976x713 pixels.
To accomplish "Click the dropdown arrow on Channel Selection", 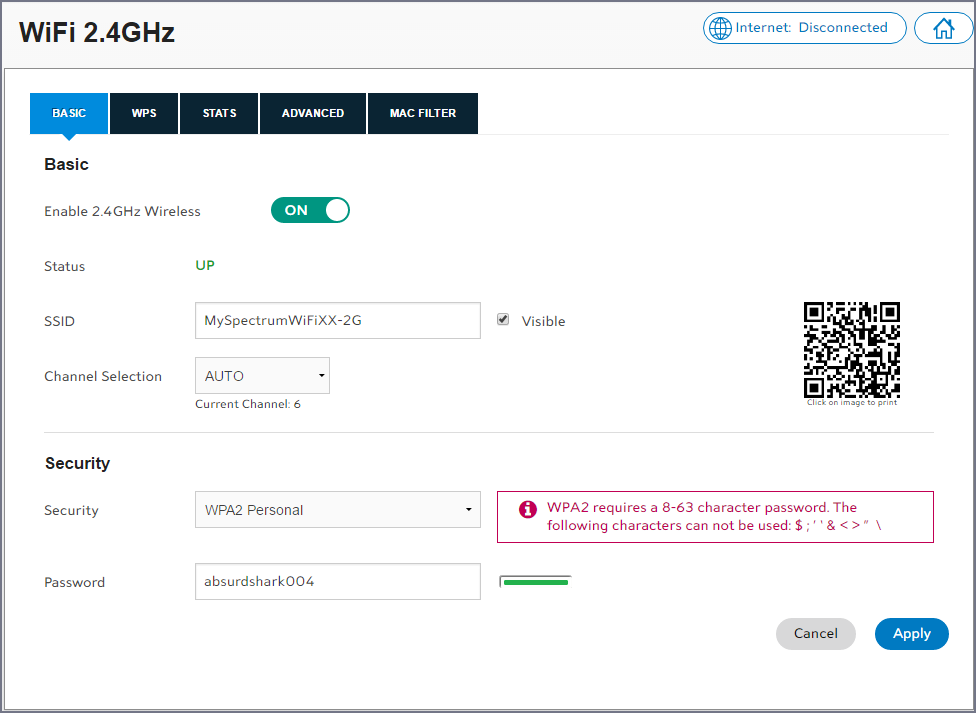I will [x=321, y=376].
